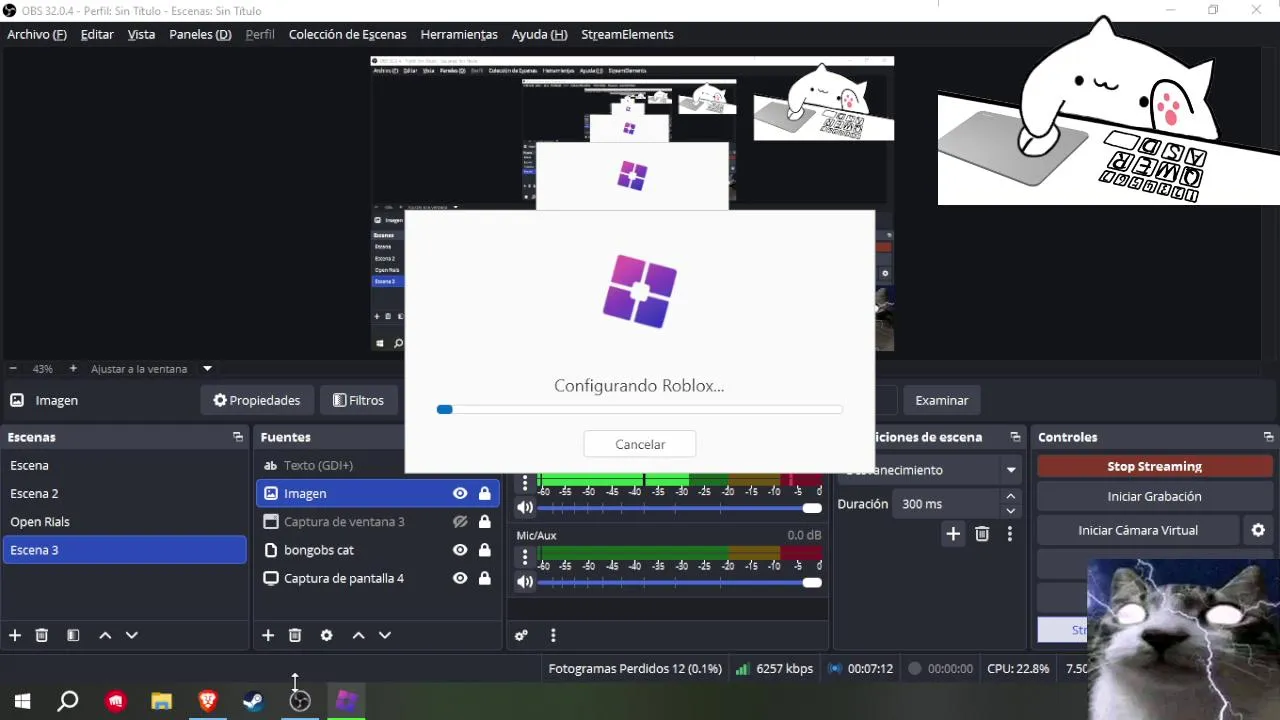Open advanced audio properties gear icon
The image size is (1280, 720).
[521, 635]
